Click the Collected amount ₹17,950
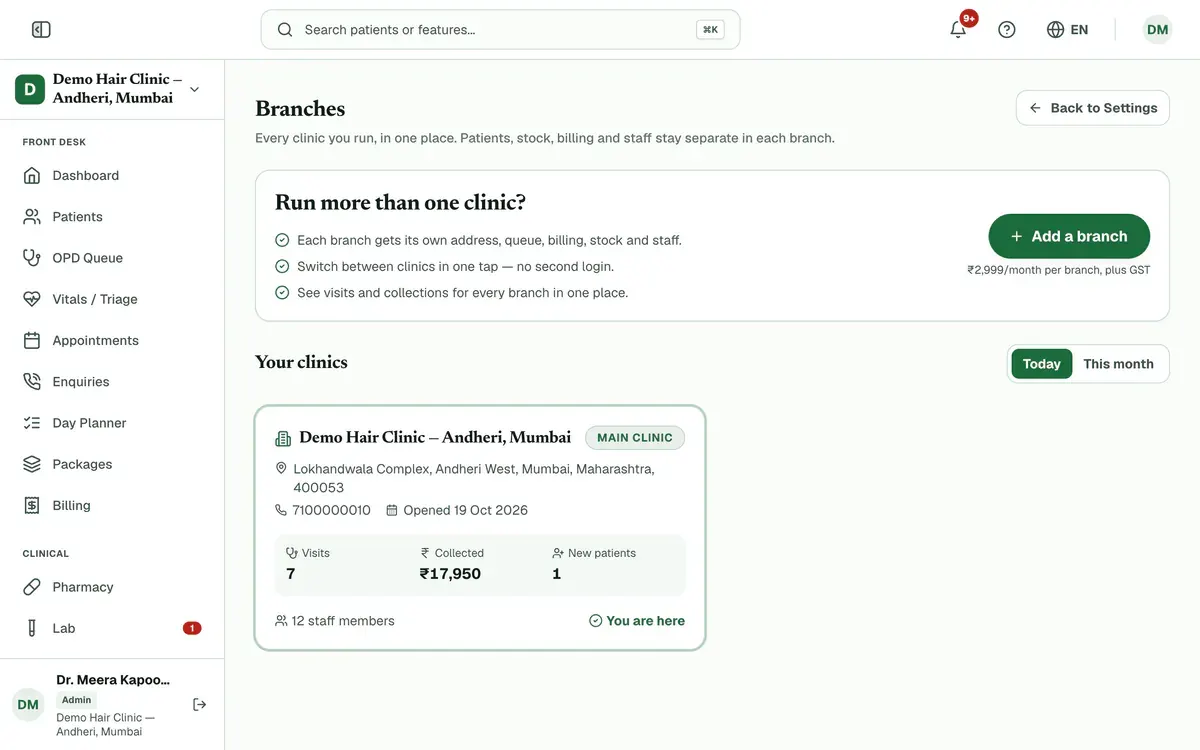1200x750 pixels. [x=450, y=574]
